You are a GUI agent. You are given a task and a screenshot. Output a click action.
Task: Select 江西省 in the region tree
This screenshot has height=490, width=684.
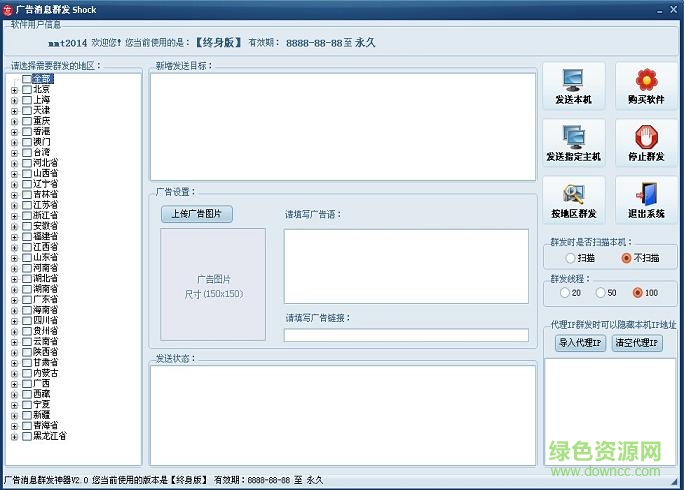46,247
